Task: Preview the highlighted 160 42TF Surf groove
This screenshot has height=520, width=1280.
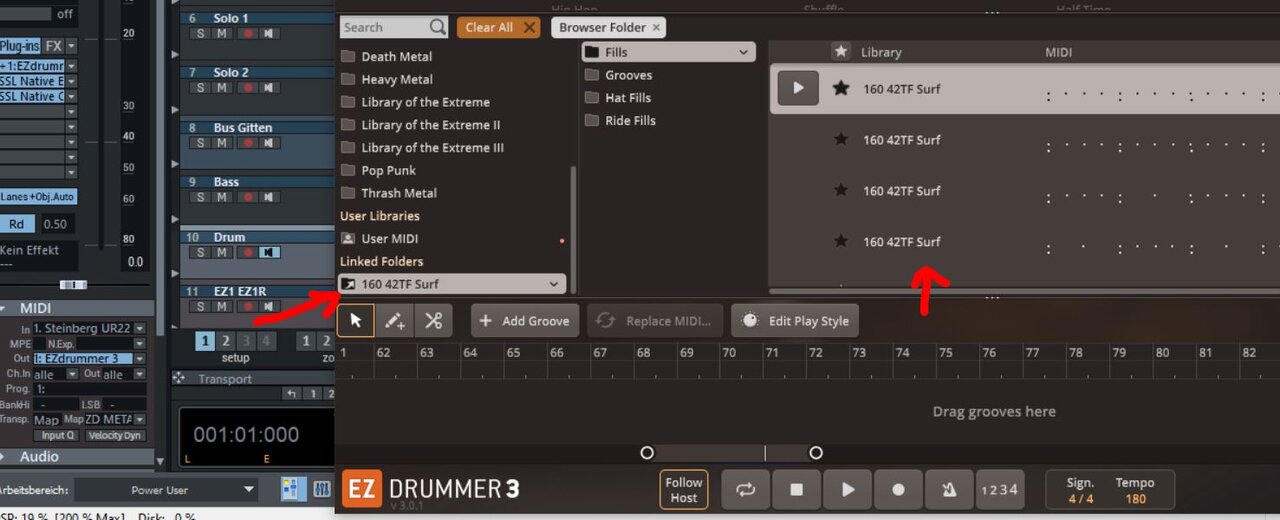Action: [798, 88]
